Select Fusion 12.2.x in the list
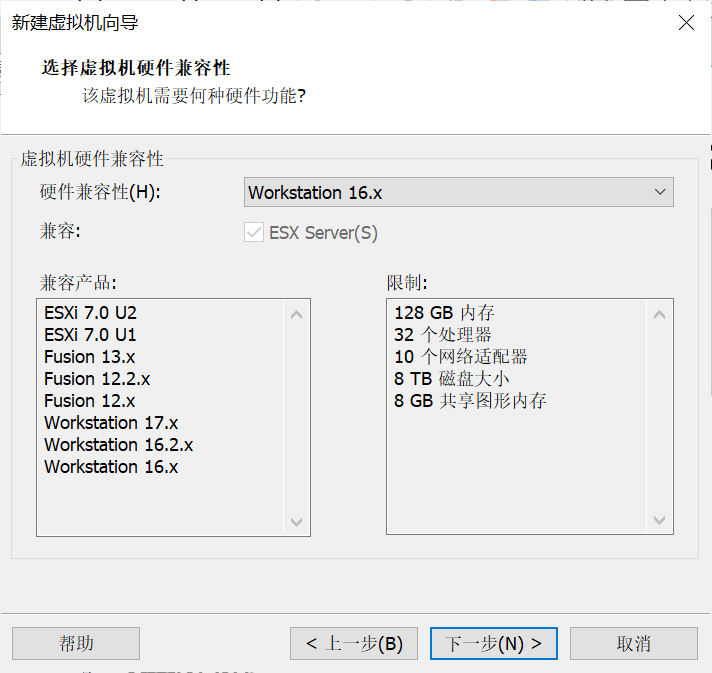The image size is (712, 673). (x=97, y=379)
